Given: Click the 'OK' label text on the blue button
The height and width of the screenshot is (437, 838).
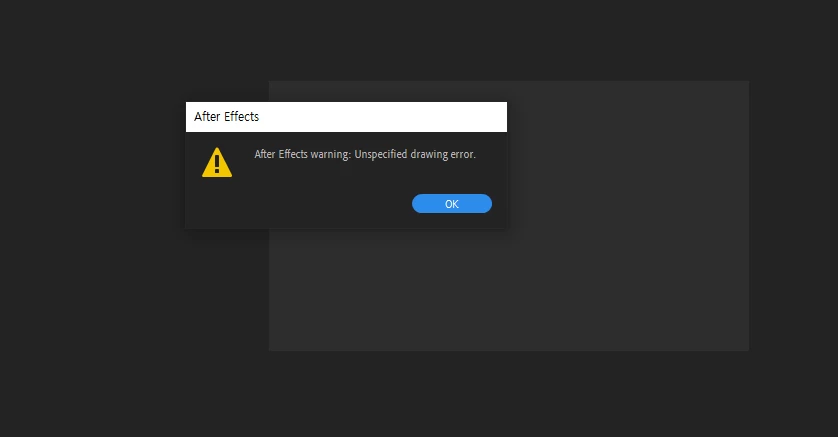Looking at the screenshot, I should point(452,204).
